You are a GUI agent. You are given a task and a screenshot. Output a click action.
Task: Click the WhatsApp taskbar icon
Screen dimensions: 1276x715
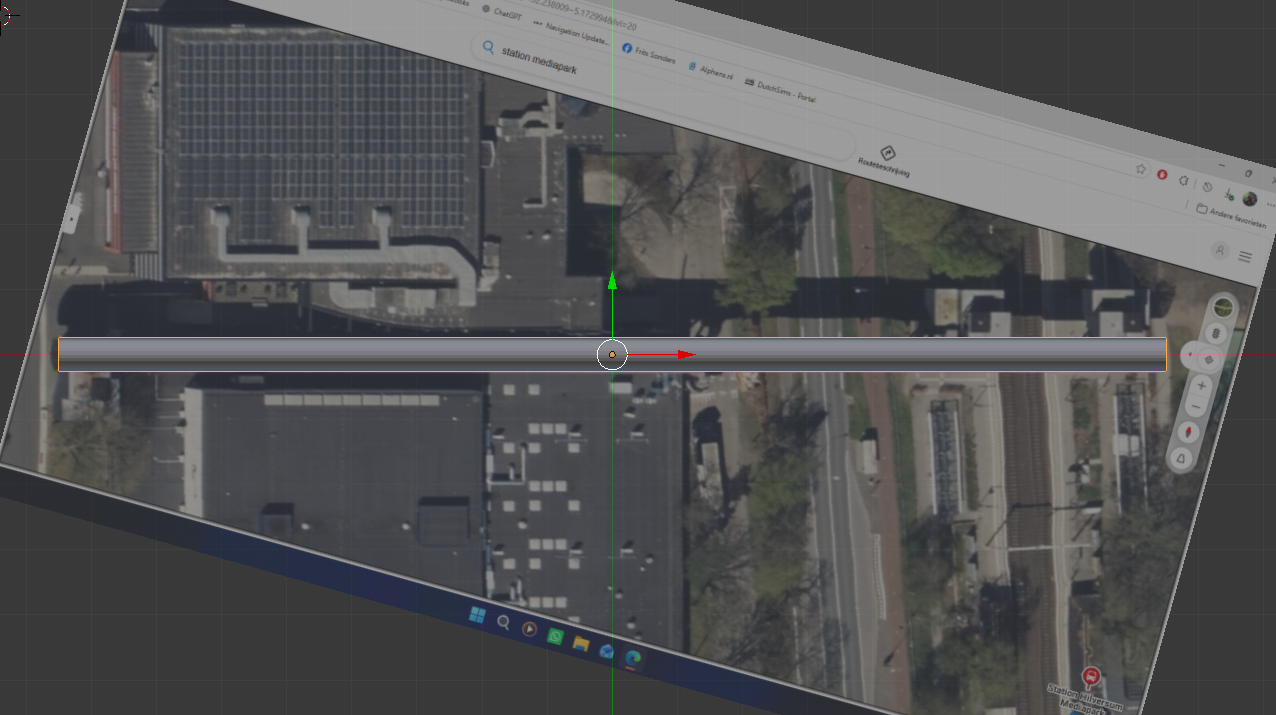(x=555, y=637)
